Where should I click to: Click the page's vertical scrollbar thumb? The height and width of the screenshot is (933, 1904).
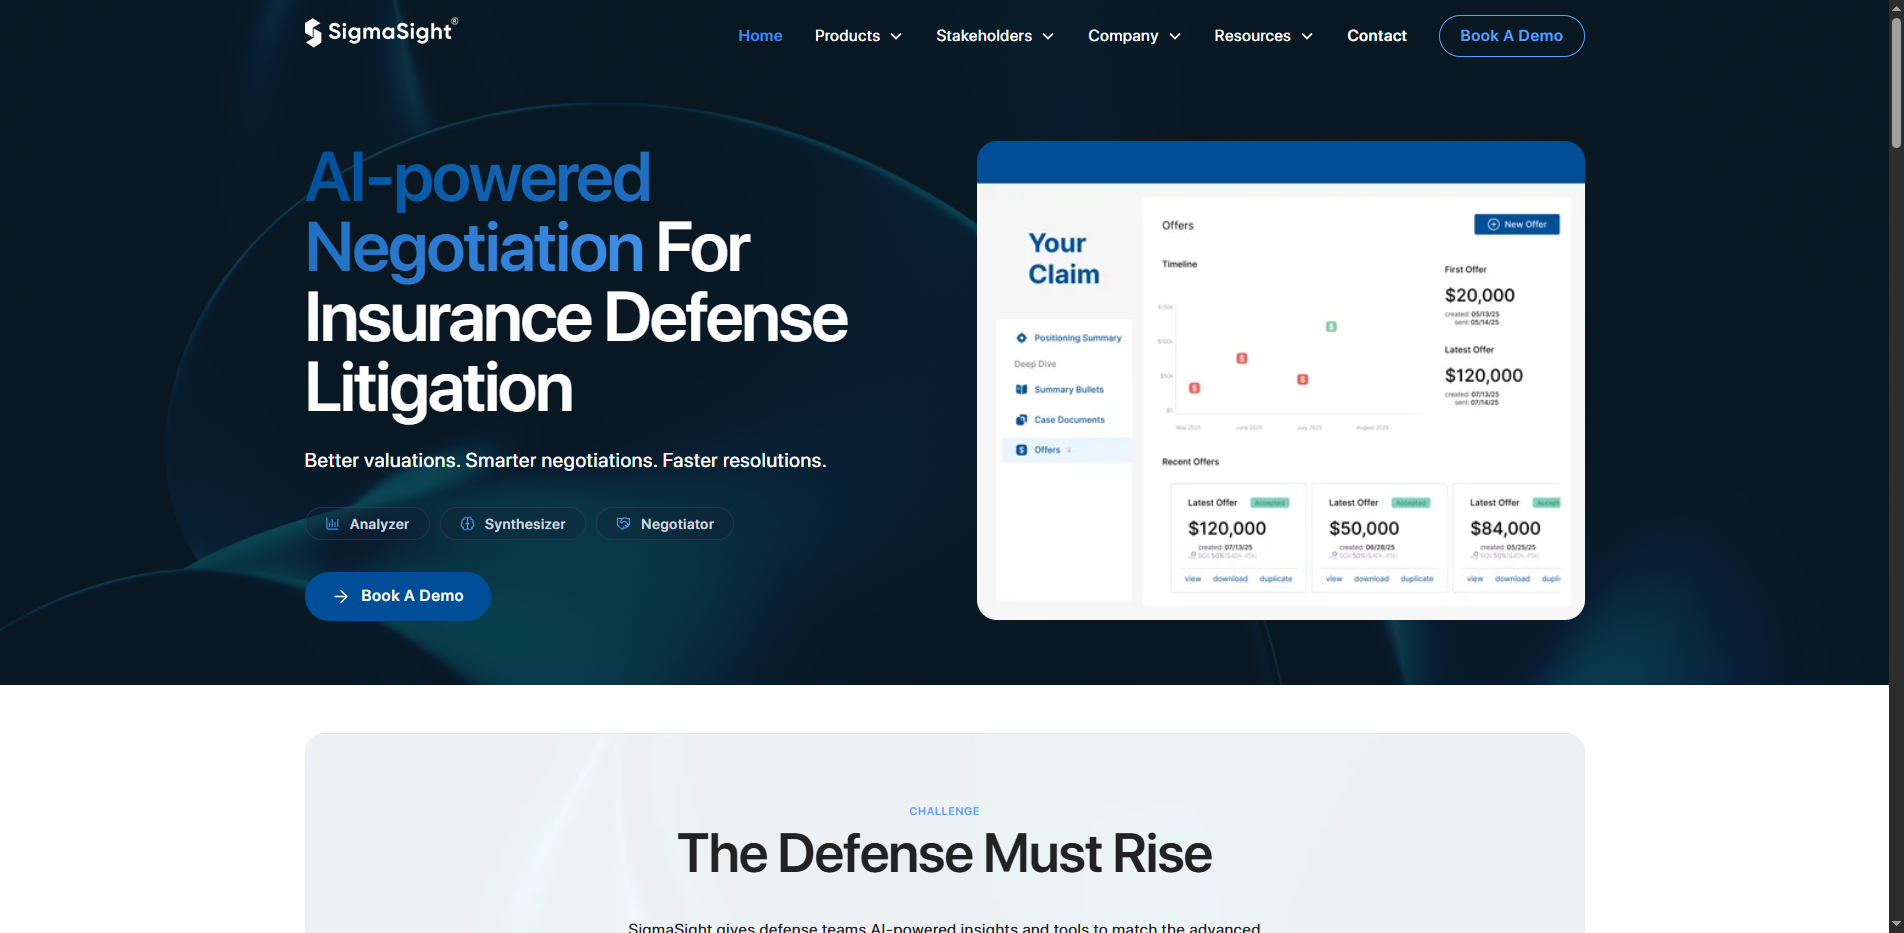(x=1896, y=83)
